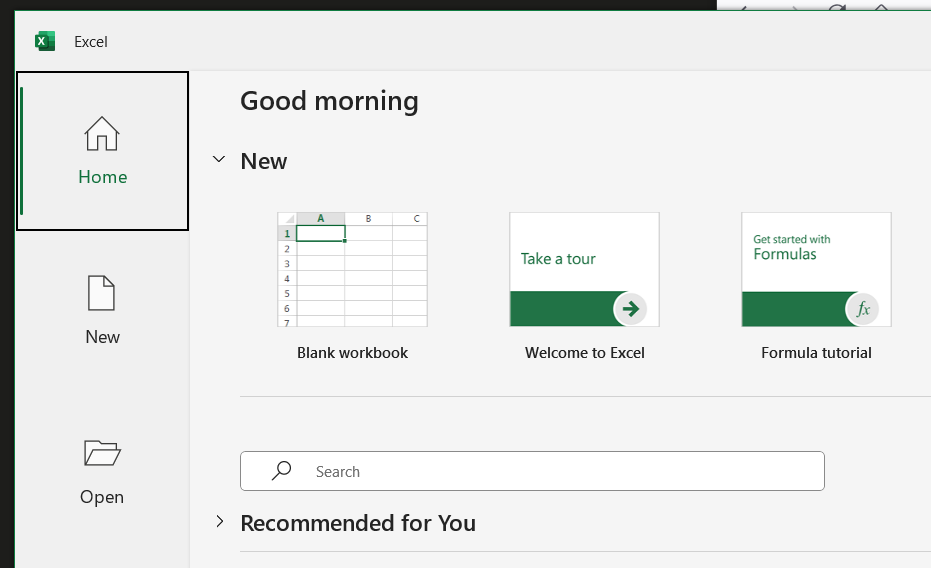Click the Open folder icon
Viewport: 931px width, 568px height.
[x=102, y=453]
